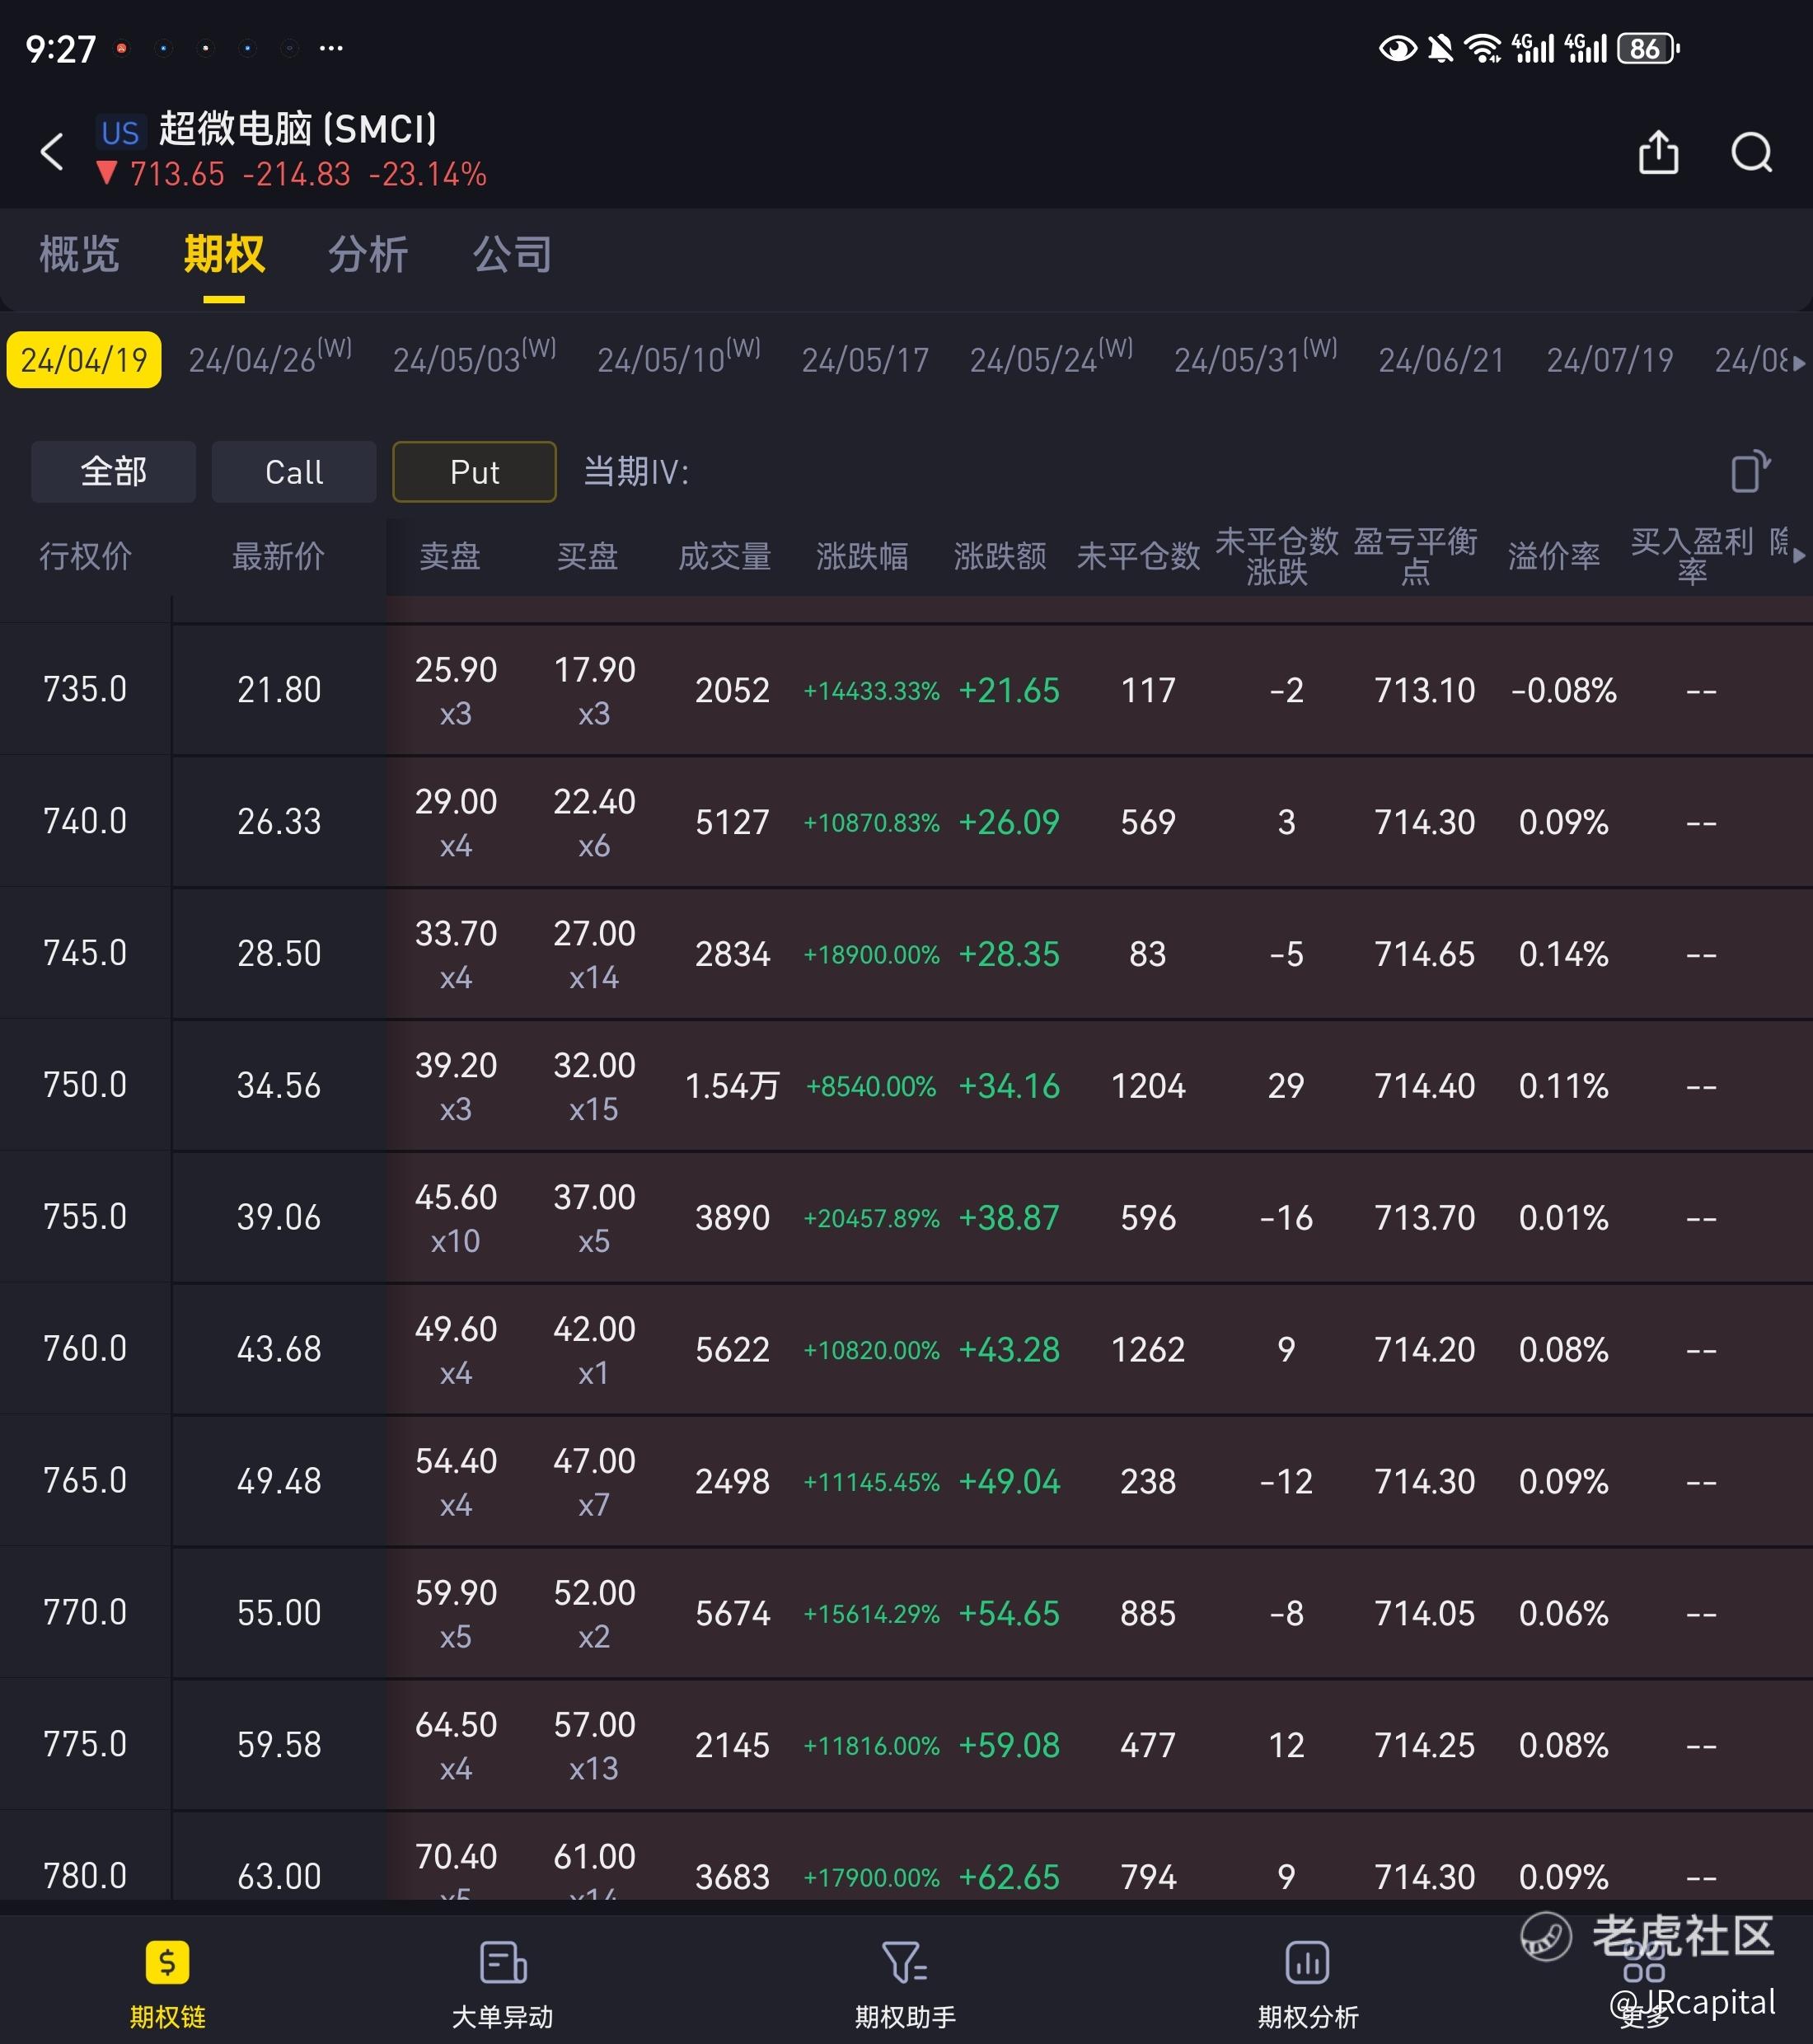1813x2044 pixels.
Task: Tap the back arrow icon
Action: pyautogui.click(x=52, y=152)
